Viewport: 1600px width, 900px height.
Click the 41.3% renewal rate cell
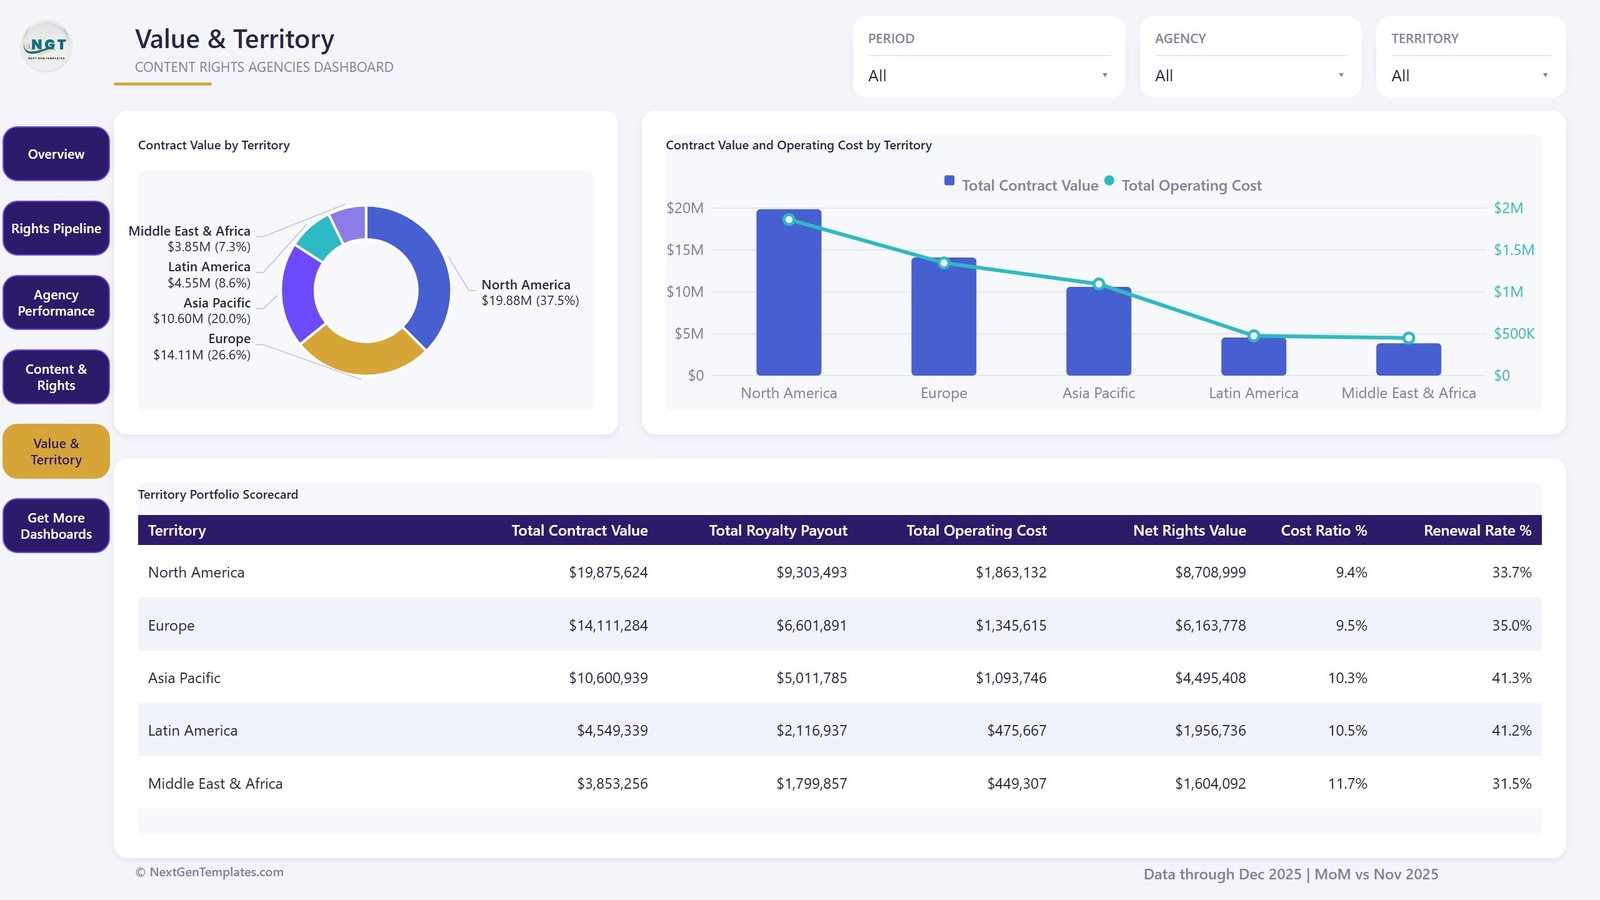(x=1512, y=678)
